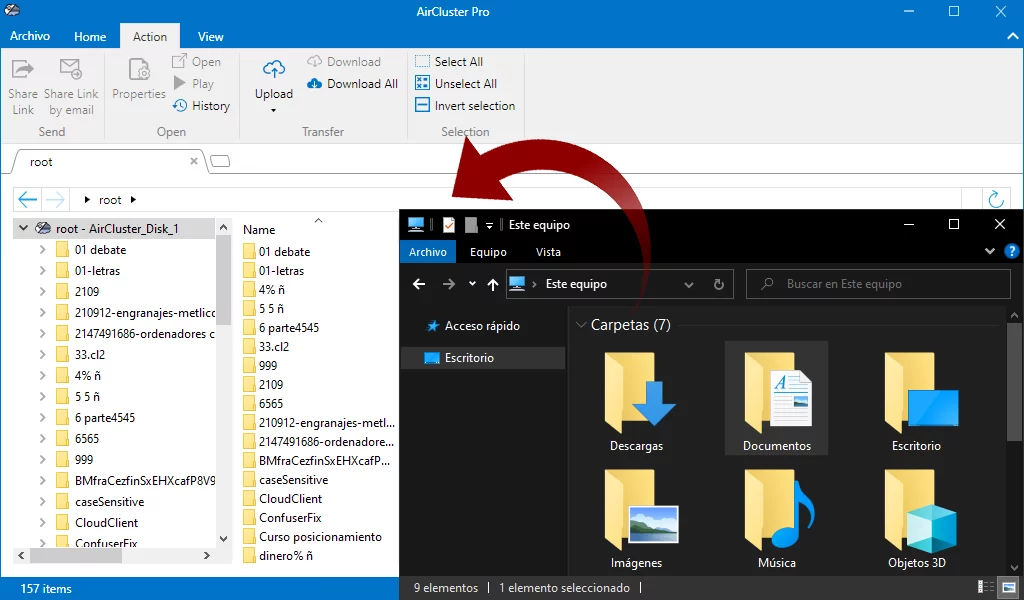Click the refresh icon in AirCluster
The width and height of the screenshot is (1024, 600).
point(995,199)
